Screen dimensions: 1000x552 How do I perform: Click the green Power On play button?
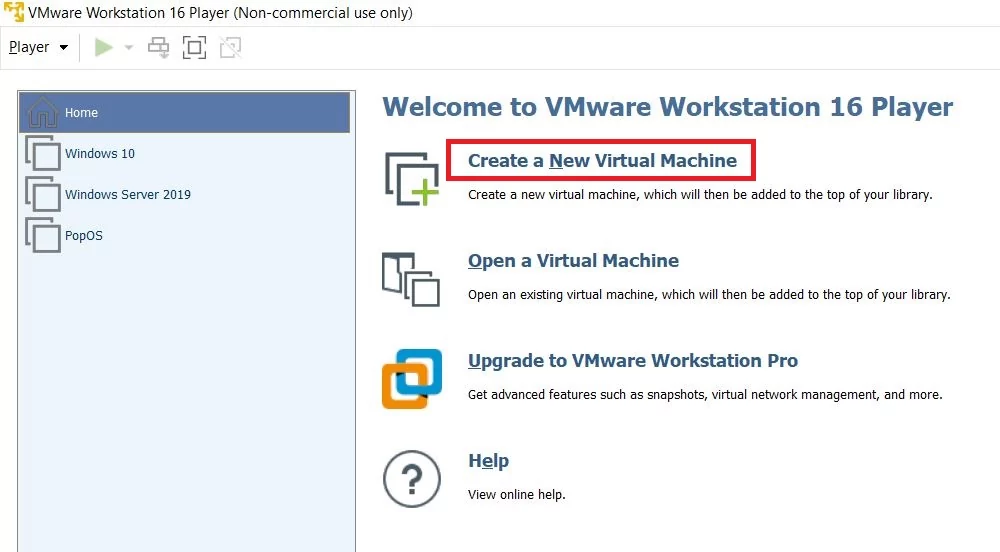pos(103,47)
